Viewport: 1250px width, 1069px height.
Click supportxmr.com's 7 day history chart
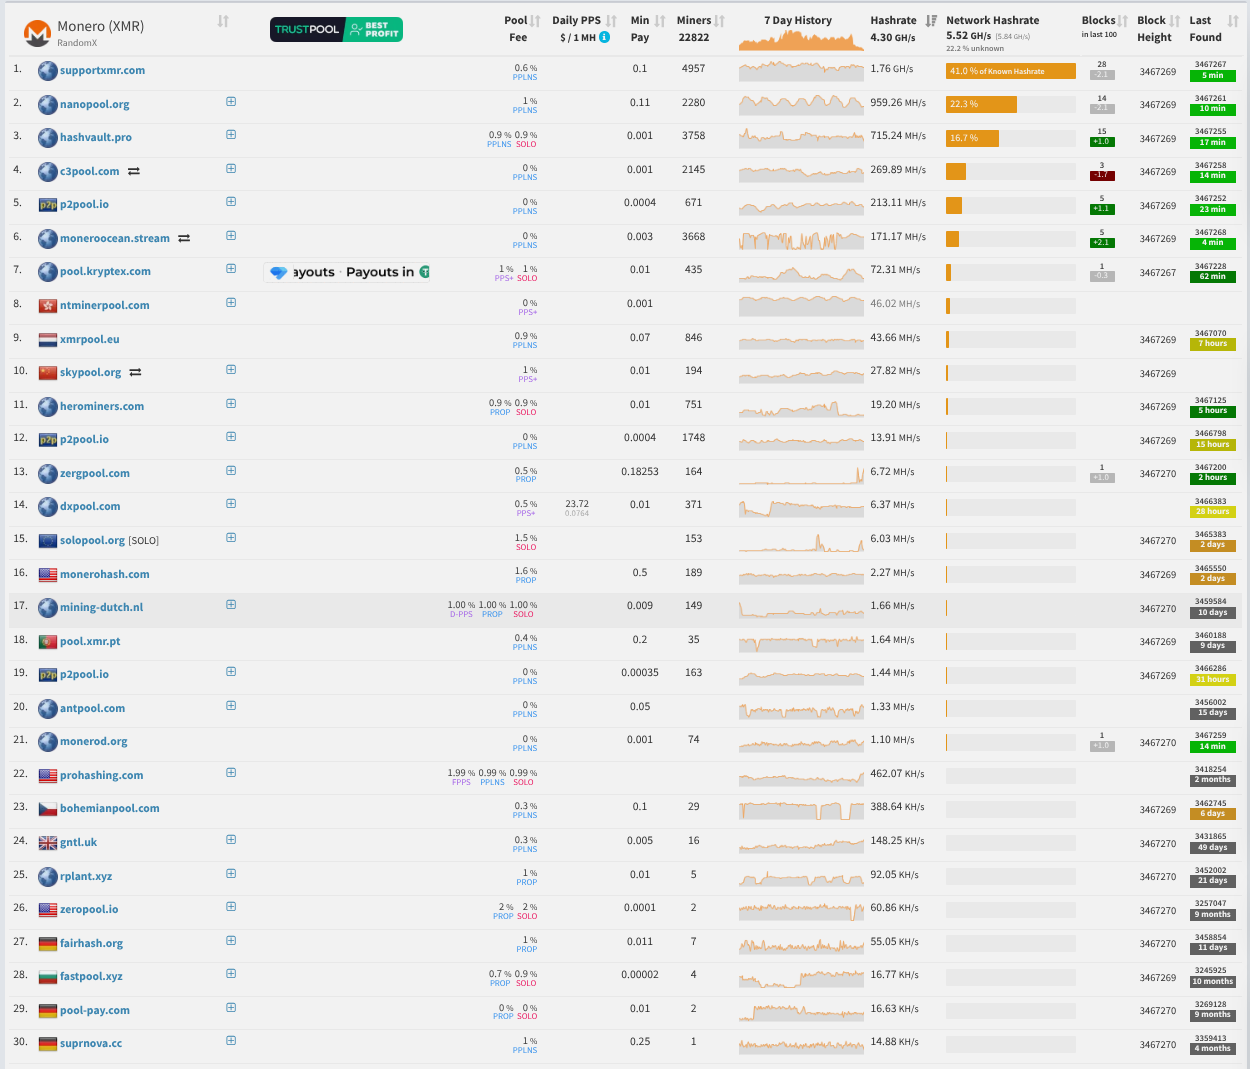pos(801,71)
